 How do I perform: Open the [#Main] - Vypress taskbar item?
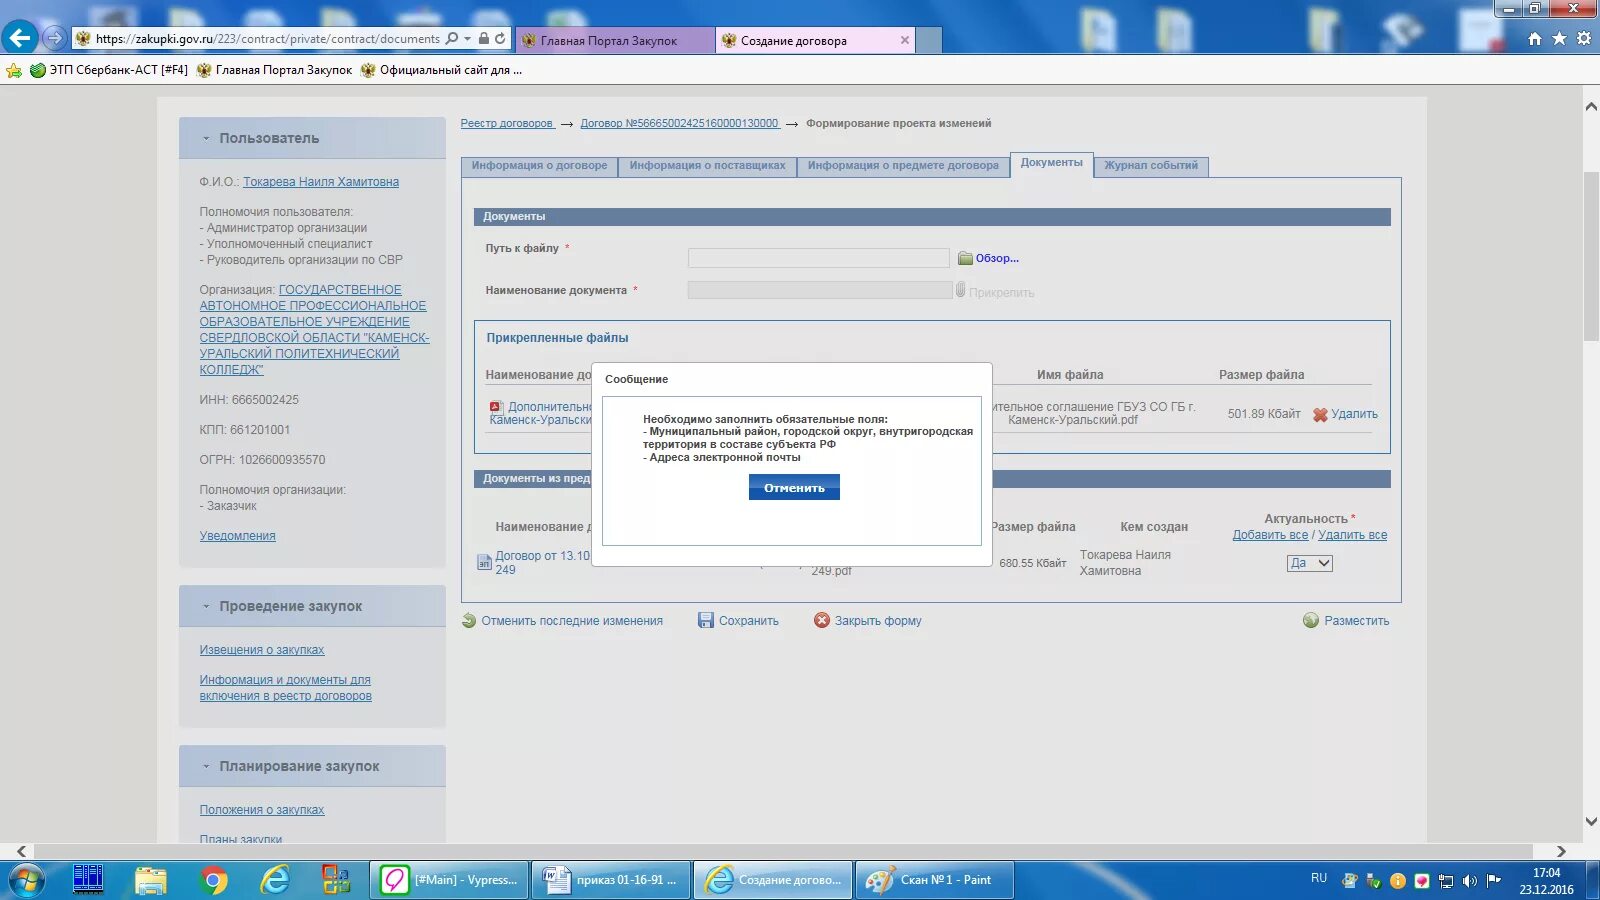pos(449,880)
